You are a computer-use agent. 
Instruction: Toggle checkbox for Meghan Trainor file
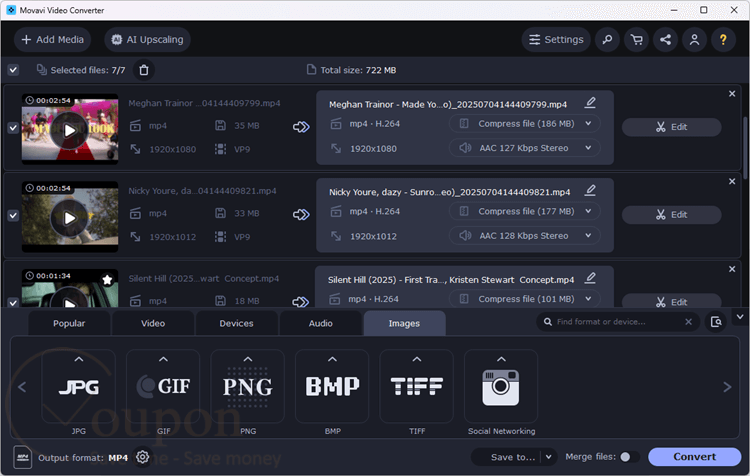pos(13,128)
